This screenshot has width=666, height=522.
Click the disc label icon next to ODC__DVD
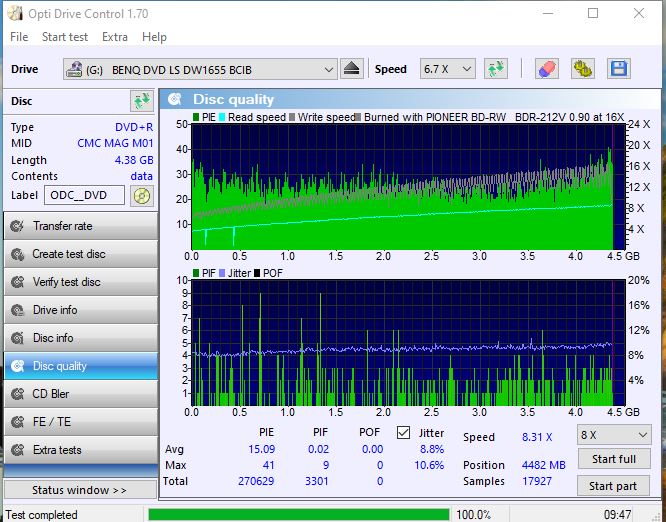(143, 195)
